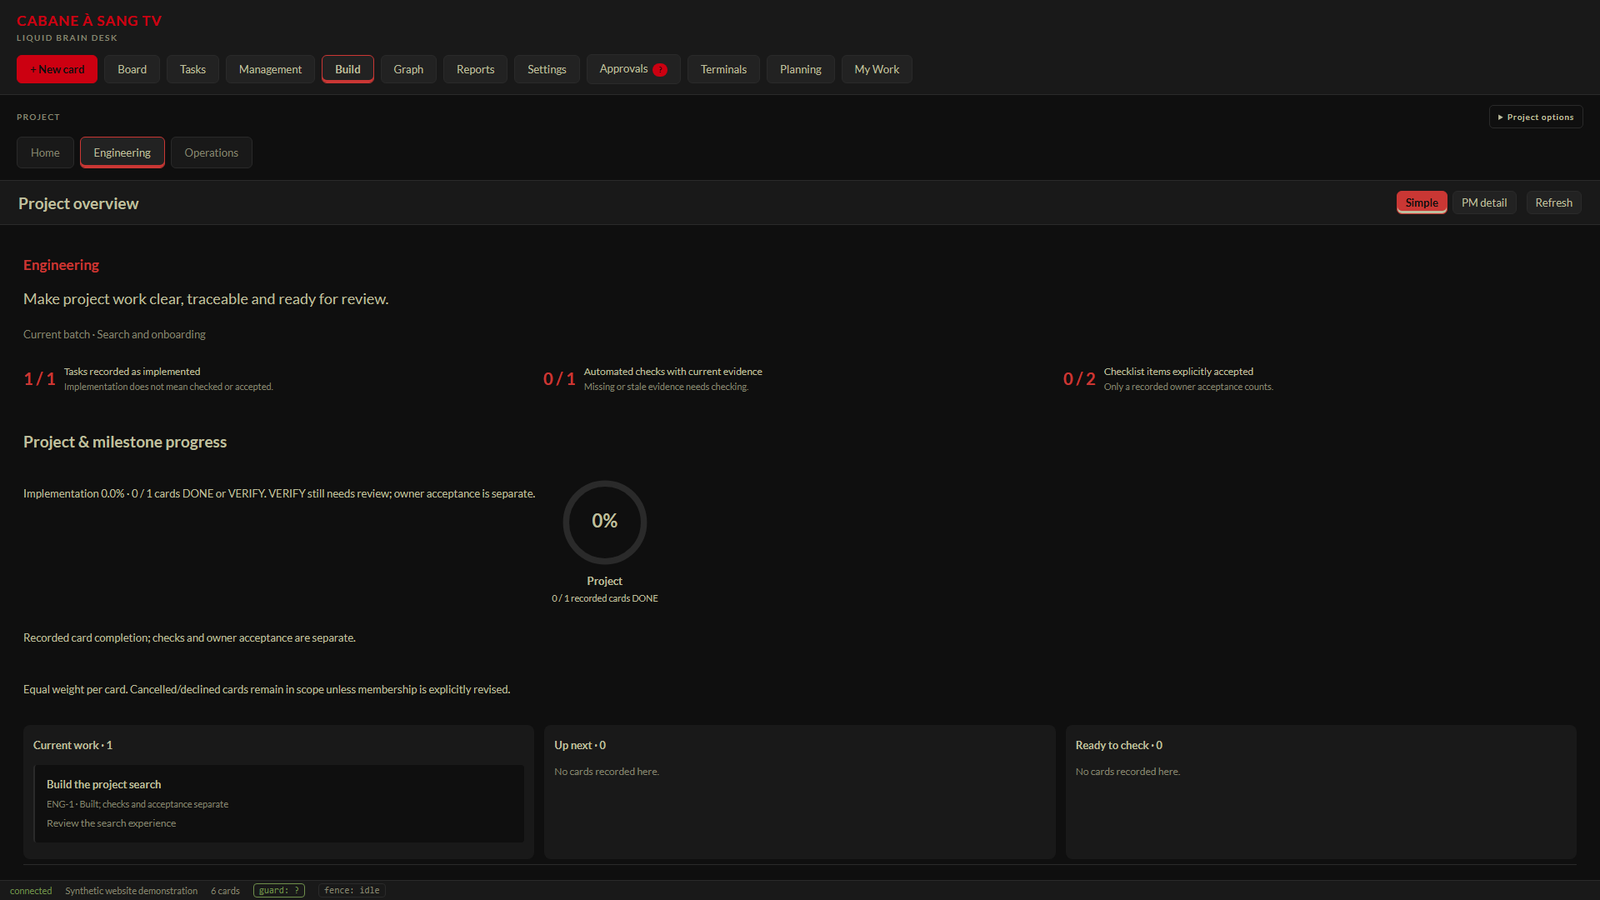This screenshot has height=900, width=1600.
Task: Click the guard: ? status indicator
Action: [x=279, y=890]
